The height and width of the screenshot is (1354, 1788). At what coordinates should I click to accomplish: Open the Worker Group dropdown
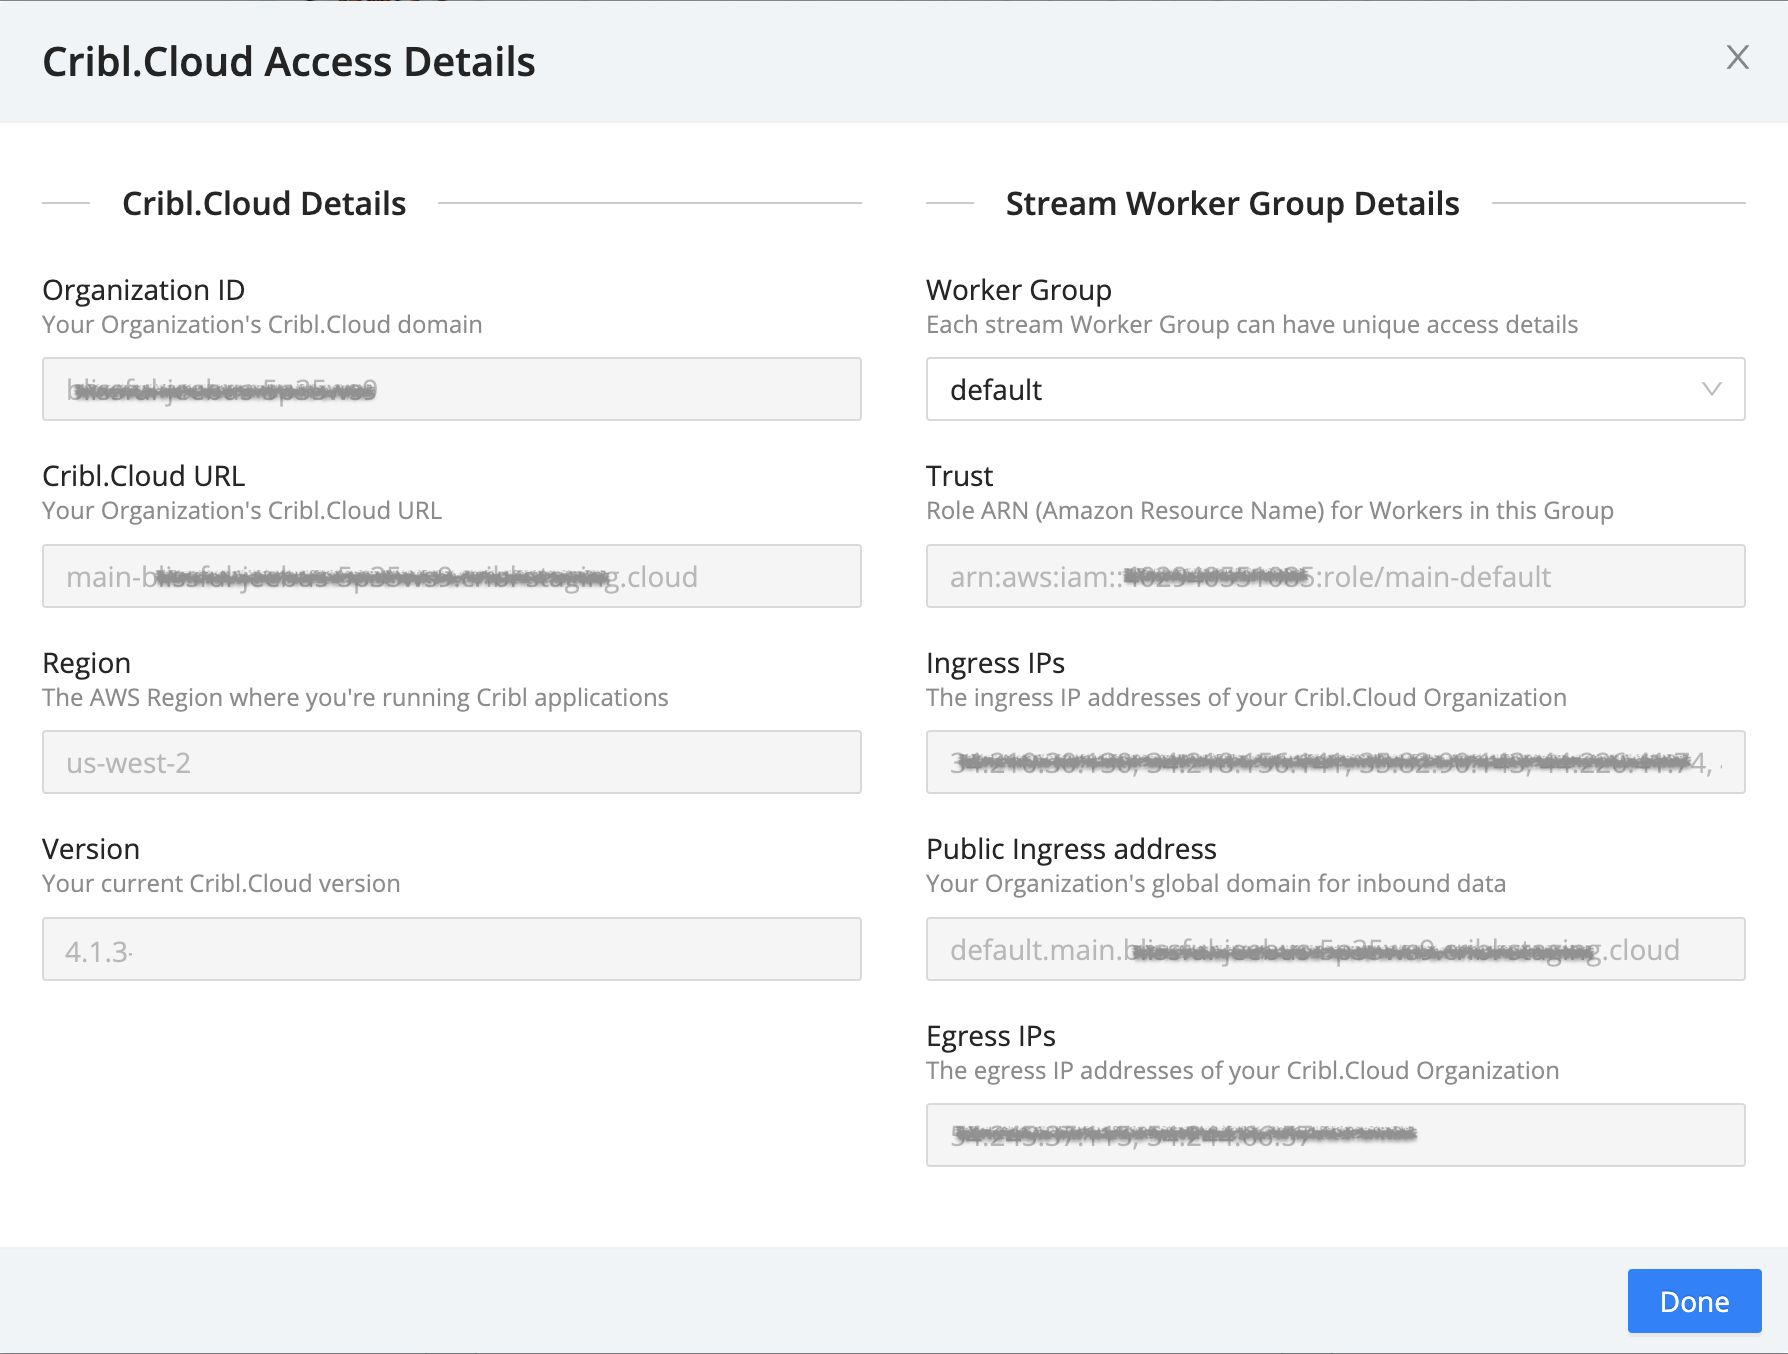point(1335,390)
